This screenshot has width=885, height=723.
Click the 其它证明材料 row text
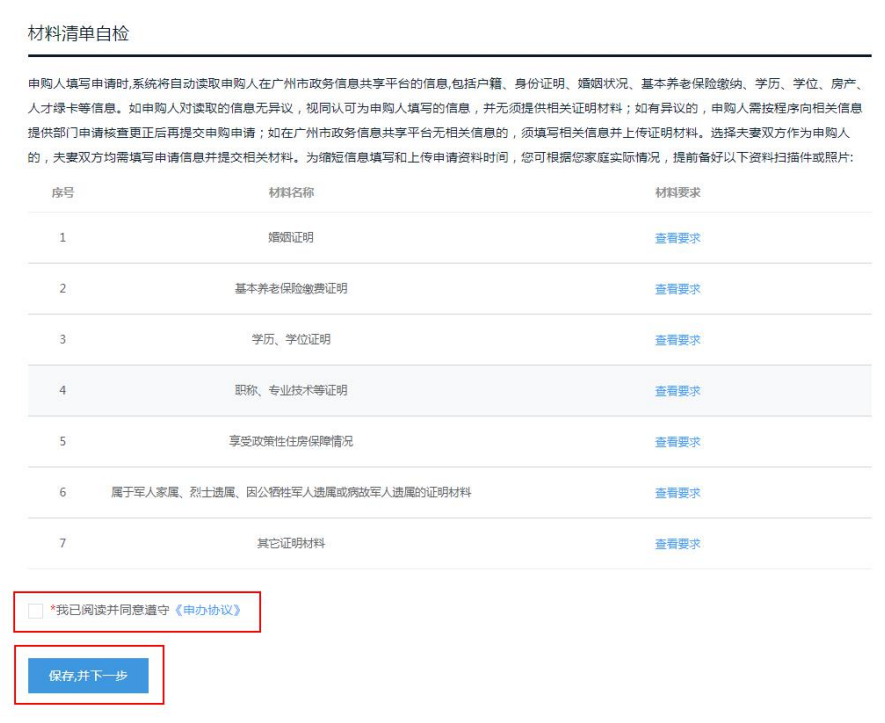[291, 544]
